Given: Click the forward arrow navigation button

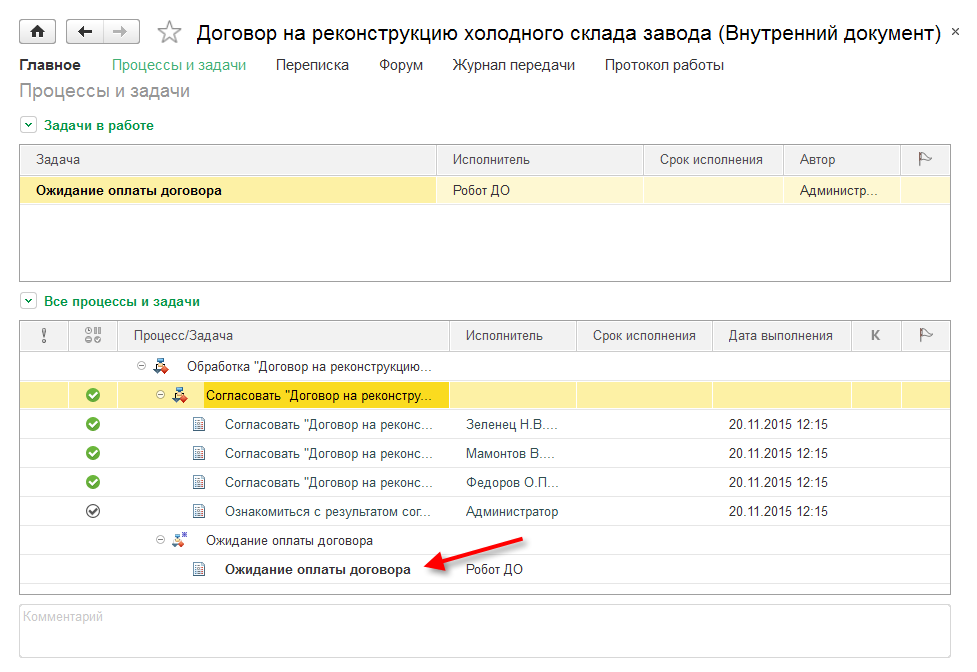Looking at the screenshot, I should coord(121,32).
